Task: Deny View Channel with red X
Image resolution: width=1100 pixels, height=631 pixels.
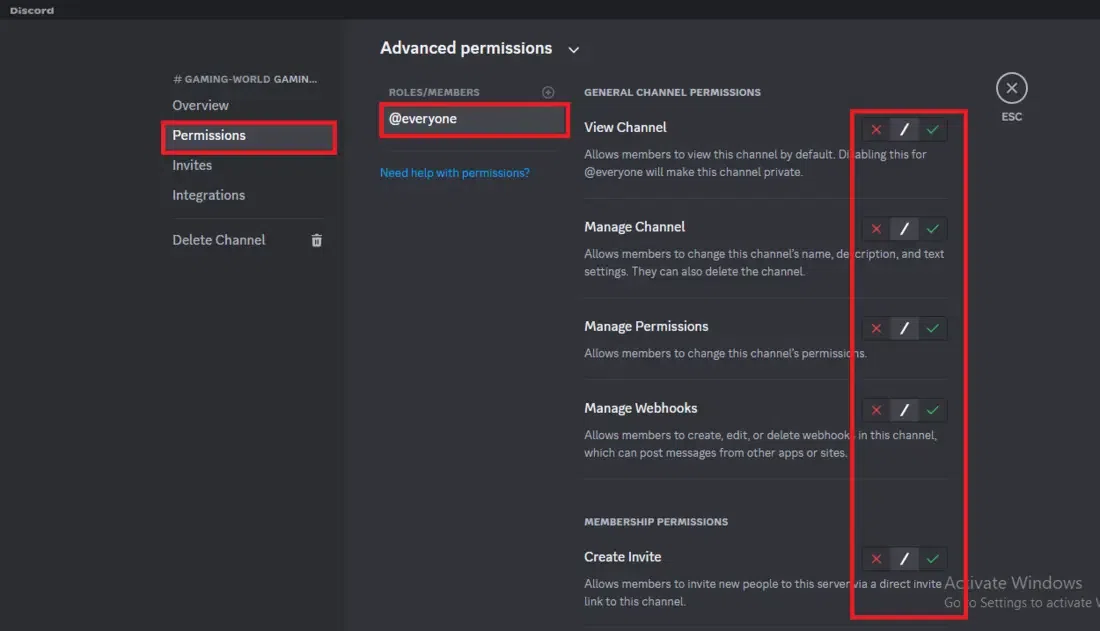Action: pos(876,130)
